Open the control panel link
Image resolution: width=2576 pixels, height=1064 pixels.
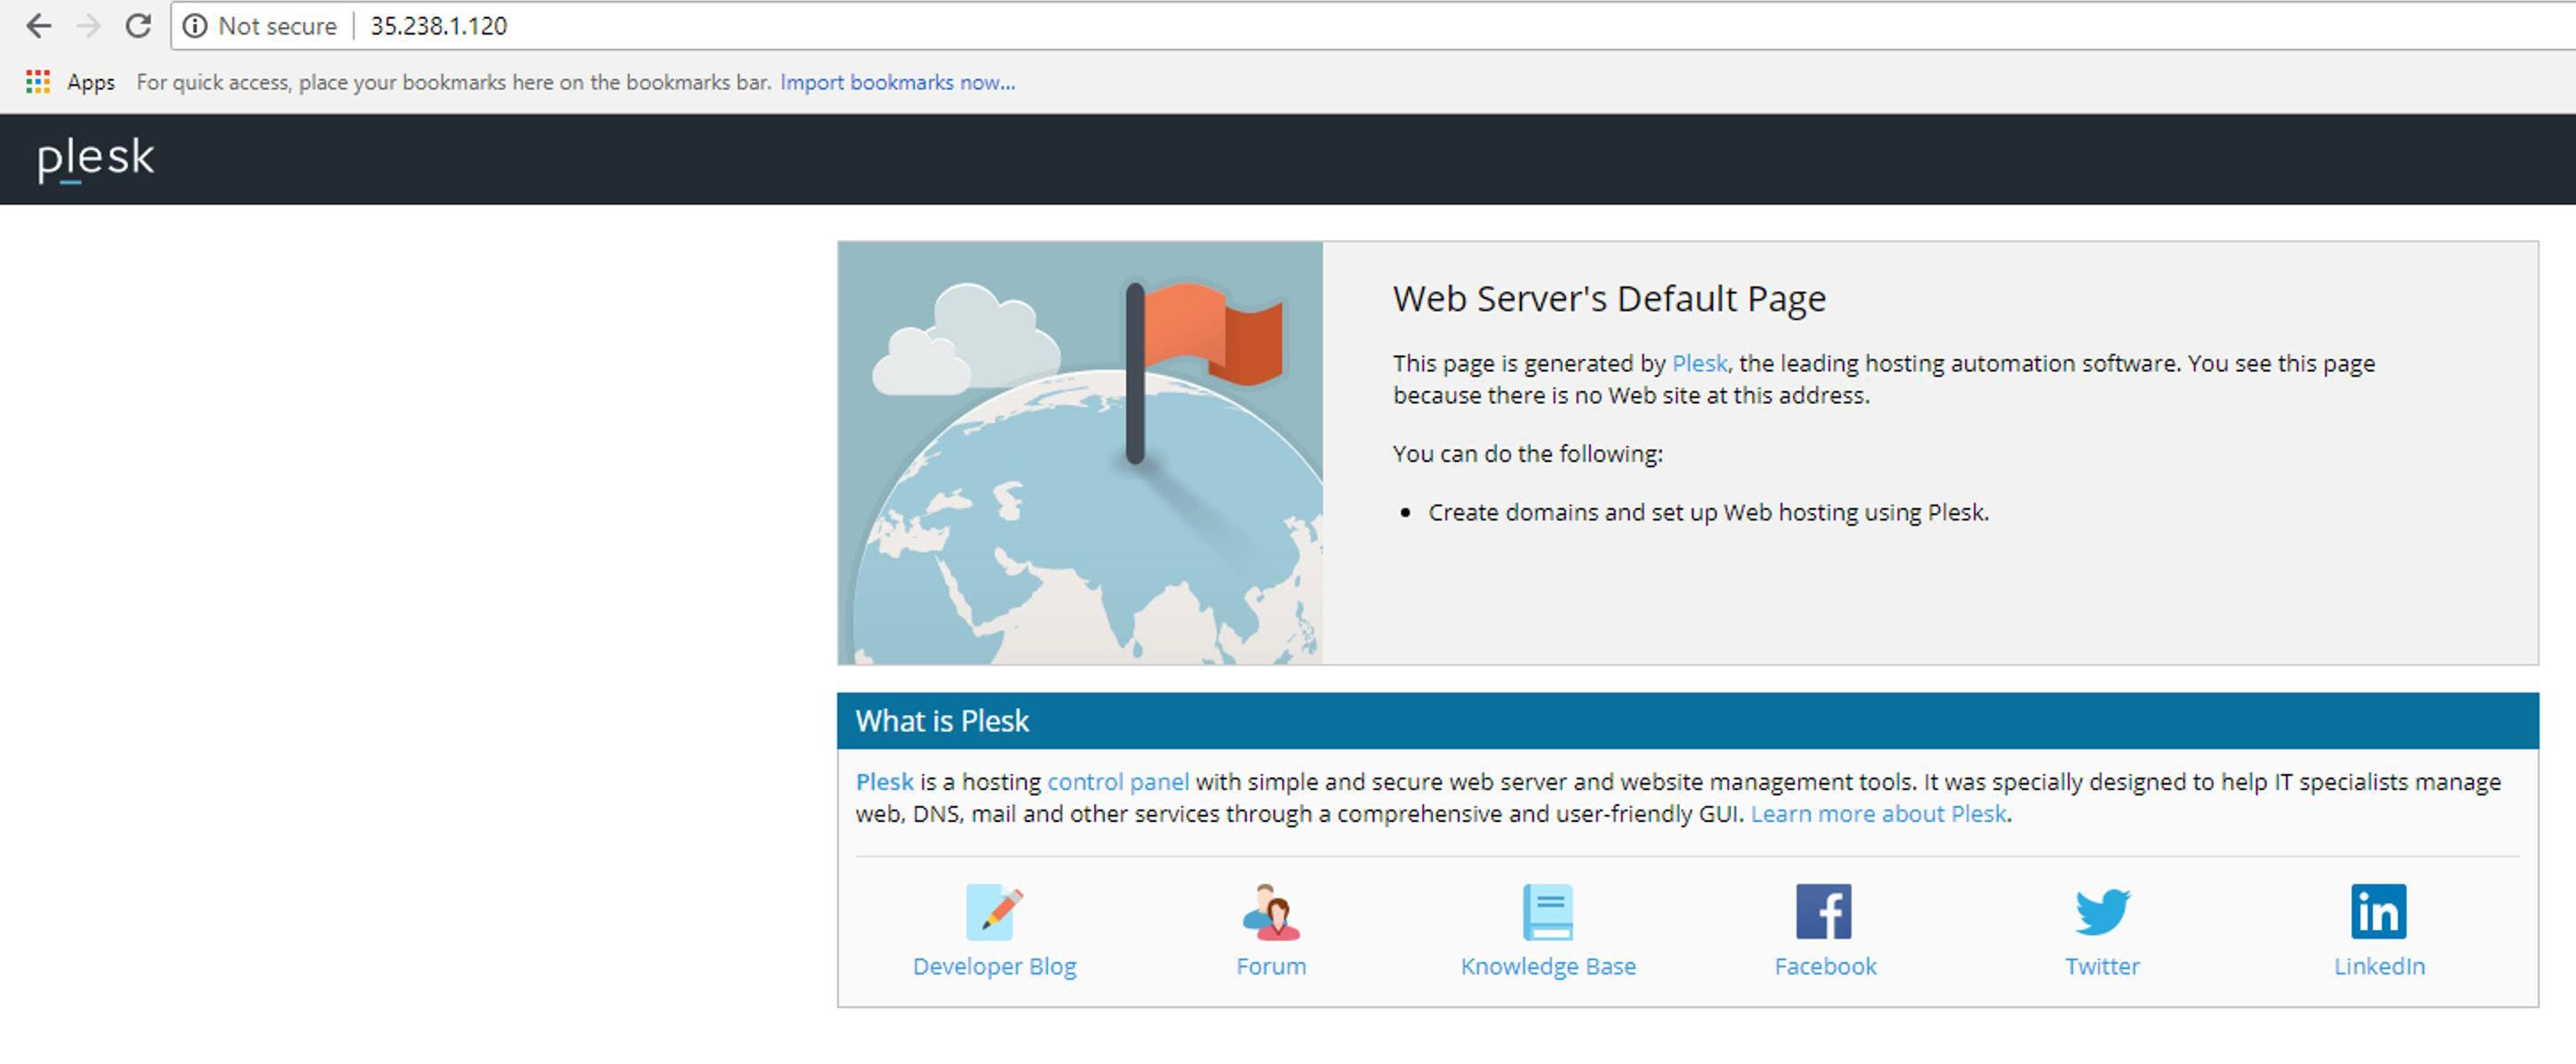click(1117, 782)
